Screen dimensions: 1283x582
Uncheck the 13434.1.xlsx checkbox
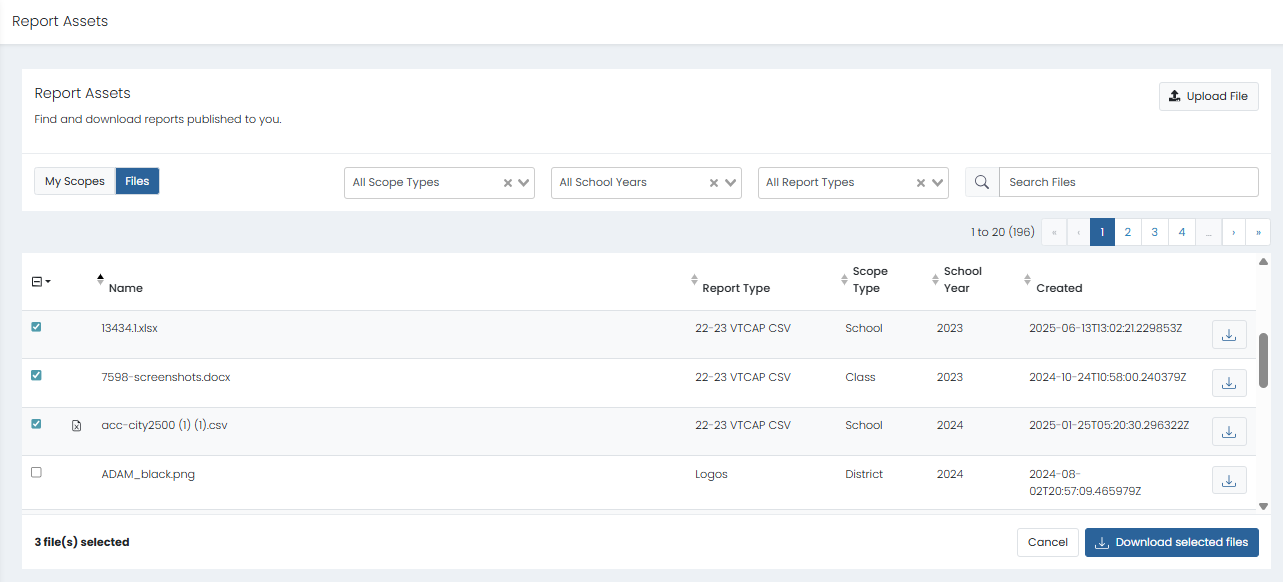[37, 327]
